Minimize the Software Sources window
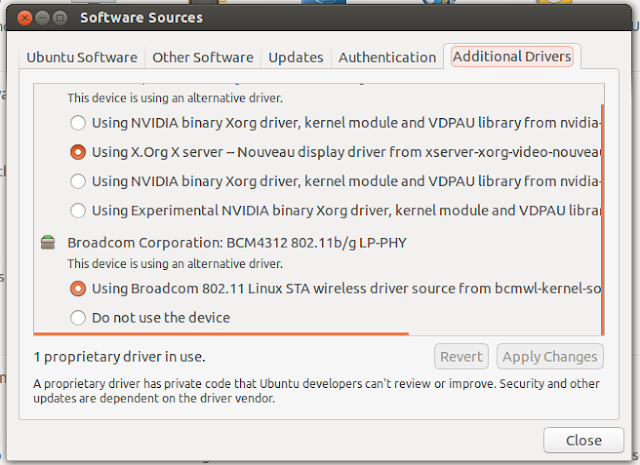This screenshot has width=640, height=465. [42, 18]
